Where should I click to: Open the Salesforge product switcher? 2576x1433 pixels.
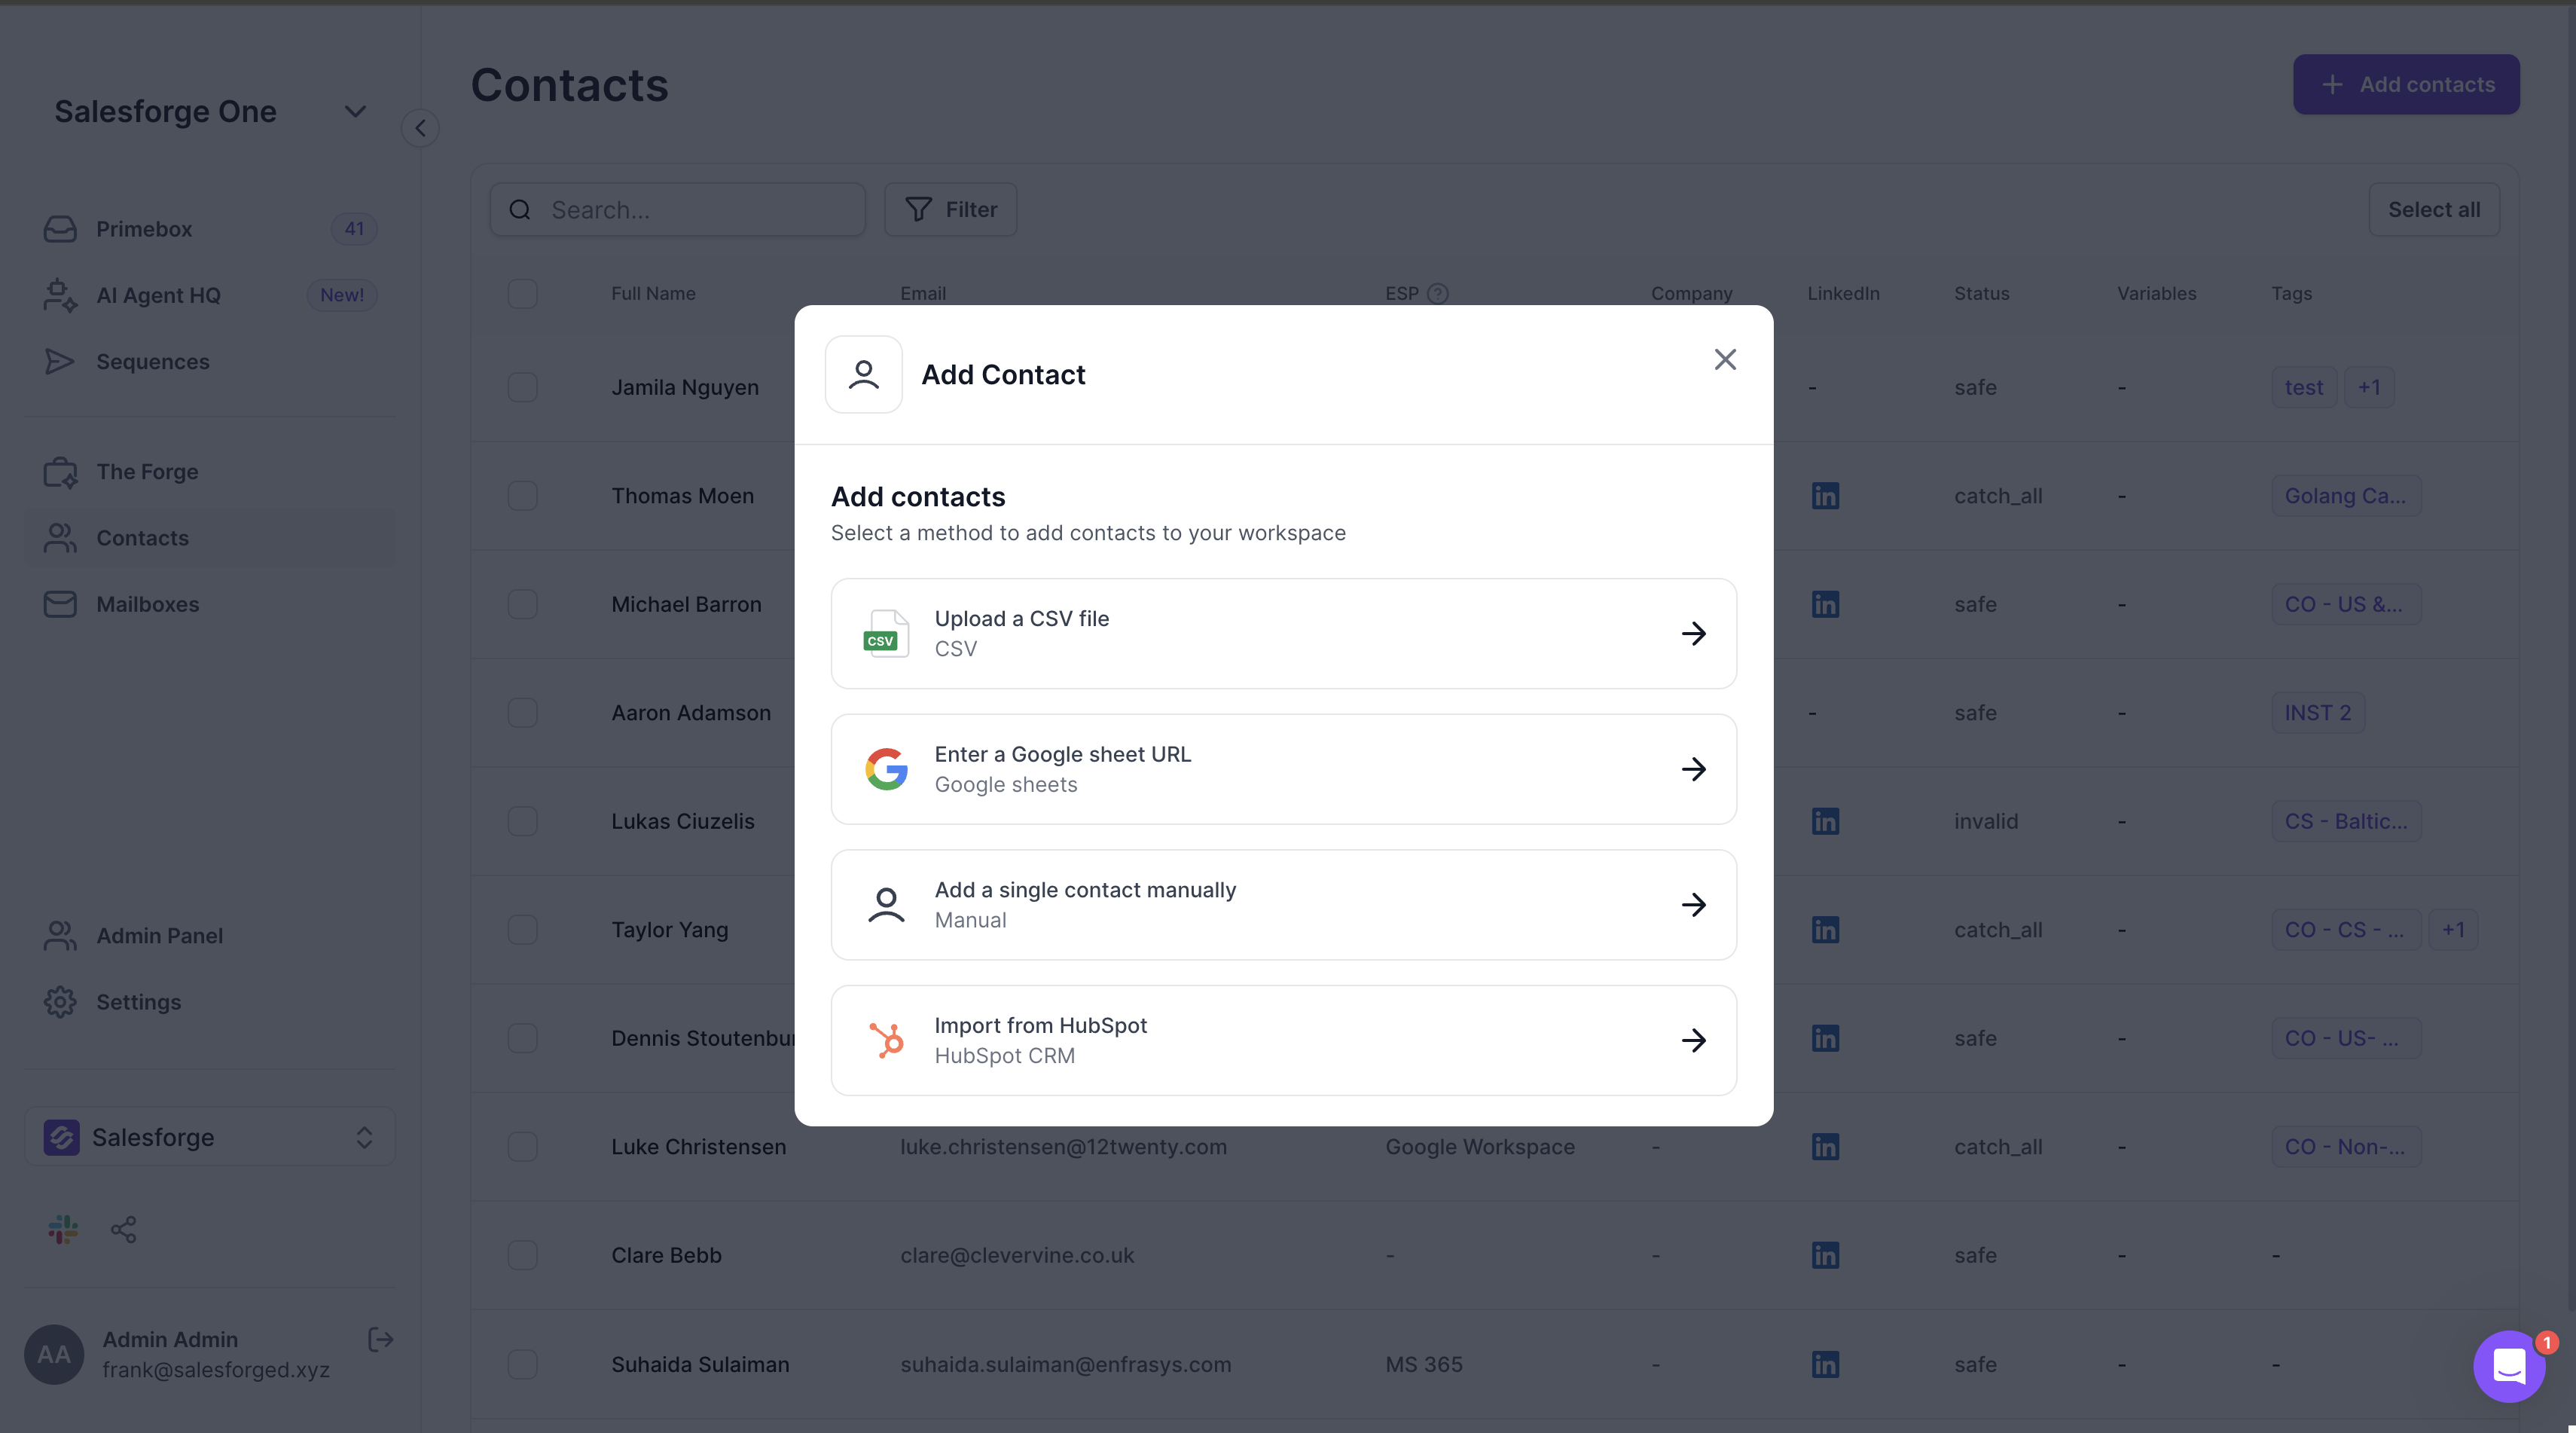click(210, 1137)
